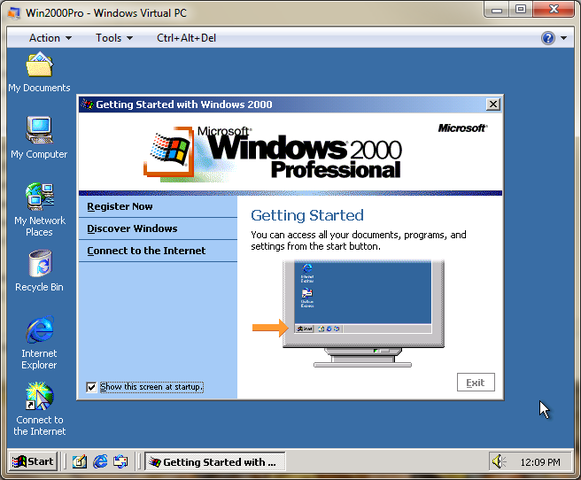Launch Outlook Express from quick launch
Viewport: 581px width, 480px height.
(x=120, y=462)
